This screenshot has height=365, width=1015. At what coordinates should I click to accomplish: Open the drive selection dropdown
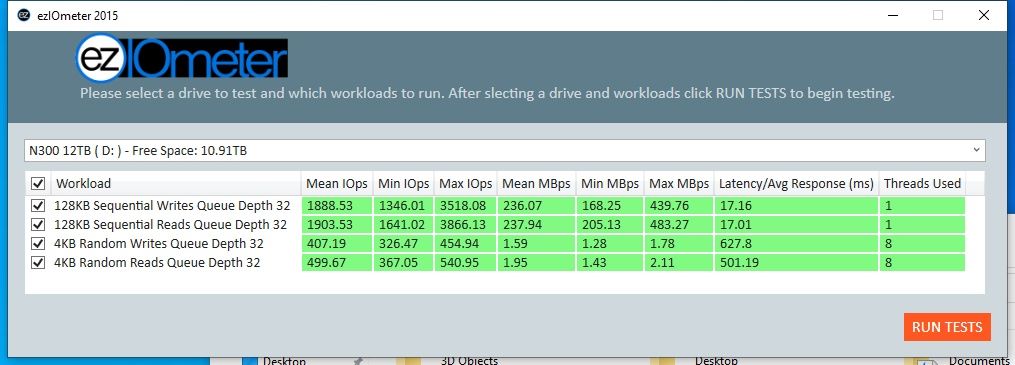point(505,151)
